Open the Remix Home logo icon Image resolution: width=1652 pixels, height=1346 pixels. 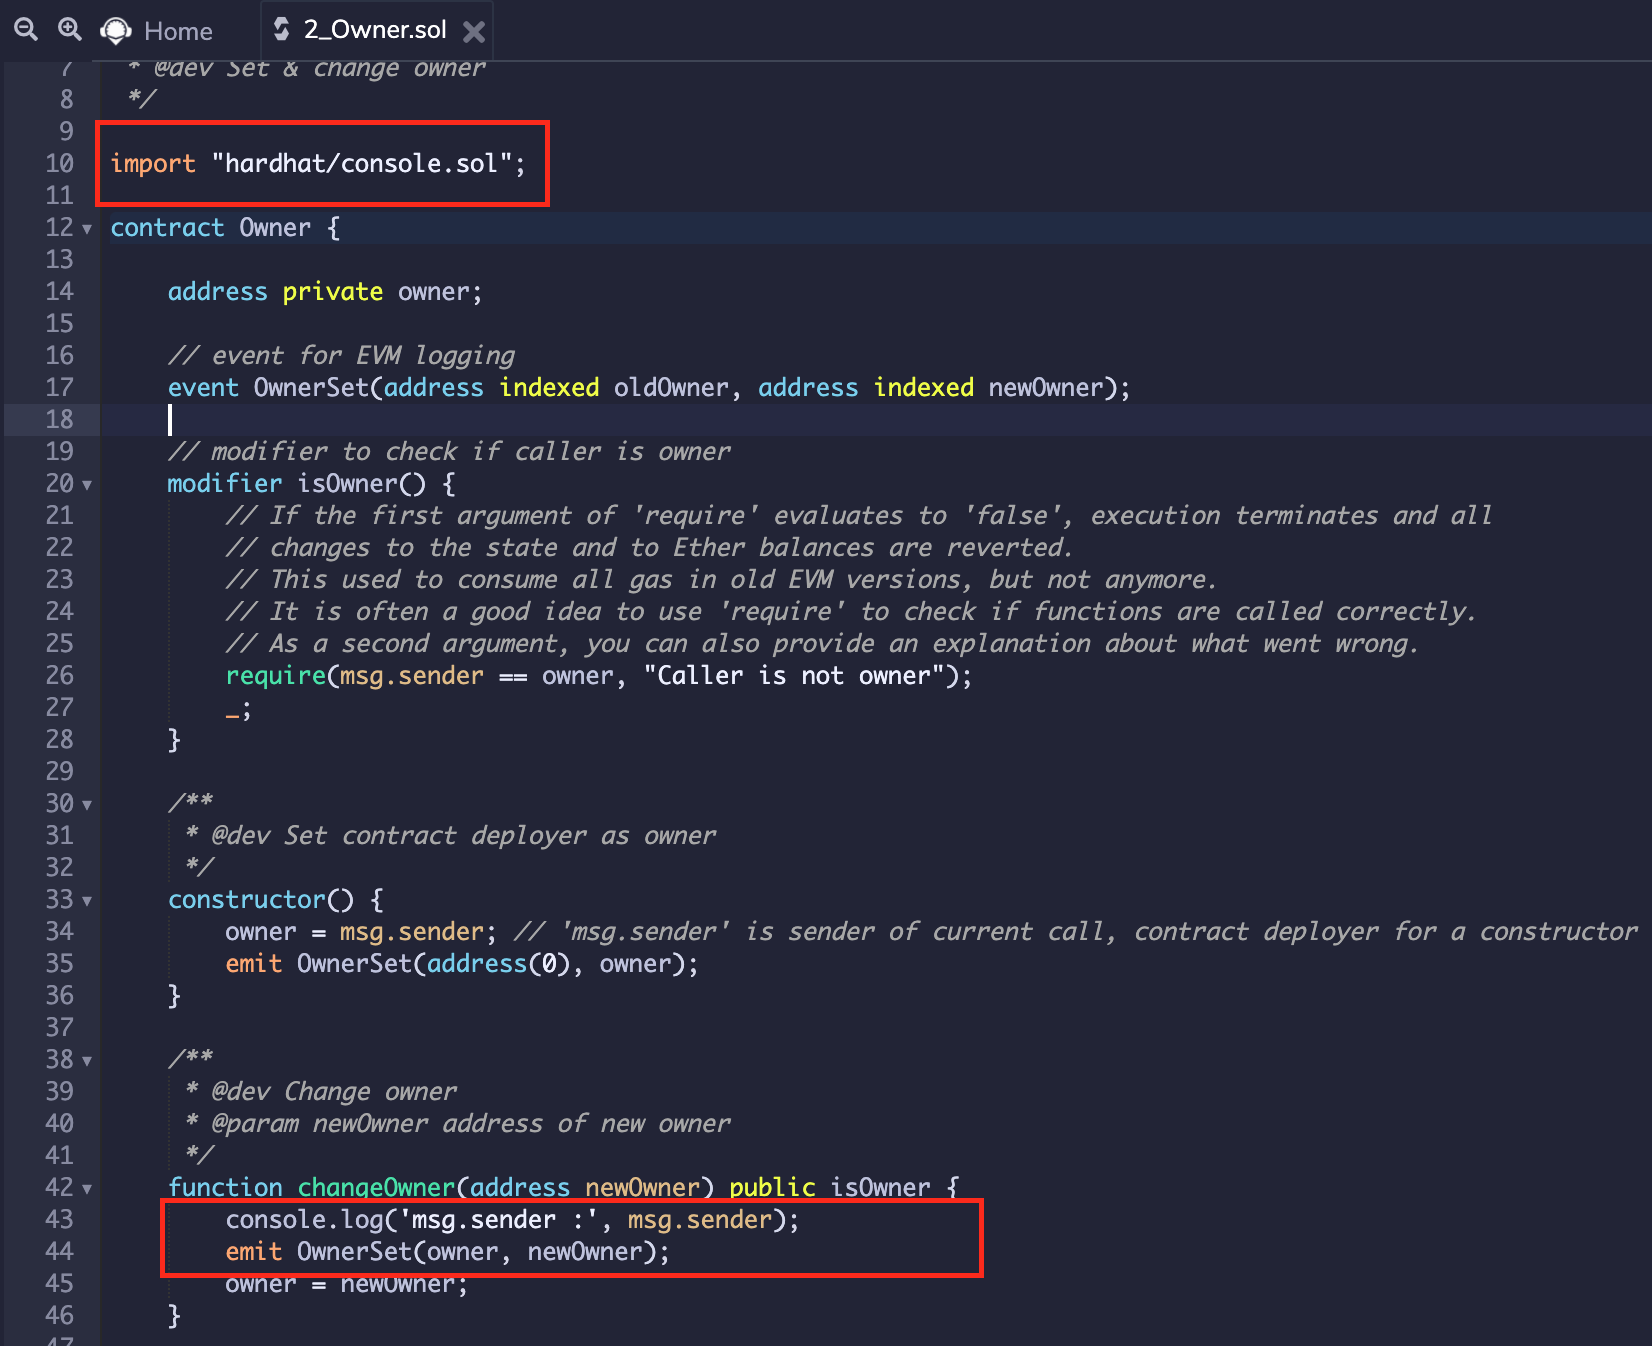116,31
